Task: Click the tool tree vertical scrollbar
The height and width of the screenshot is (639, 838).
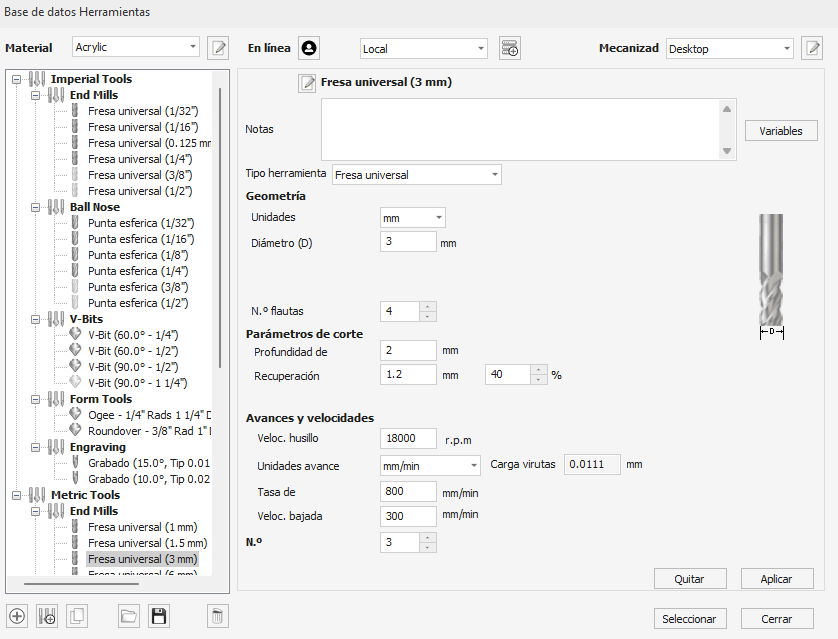Action: click(220, 229)
